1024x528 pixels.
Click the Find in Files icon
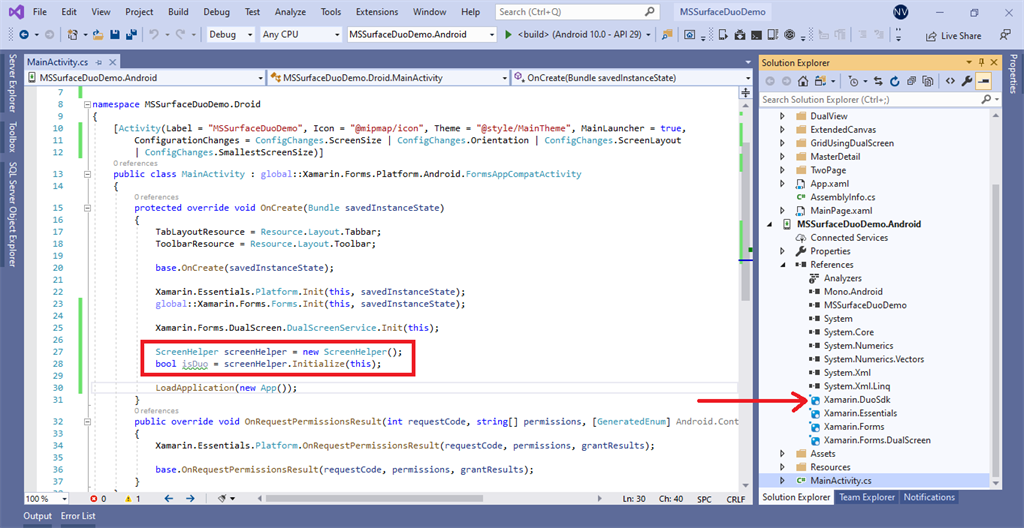tap(667, 35)
